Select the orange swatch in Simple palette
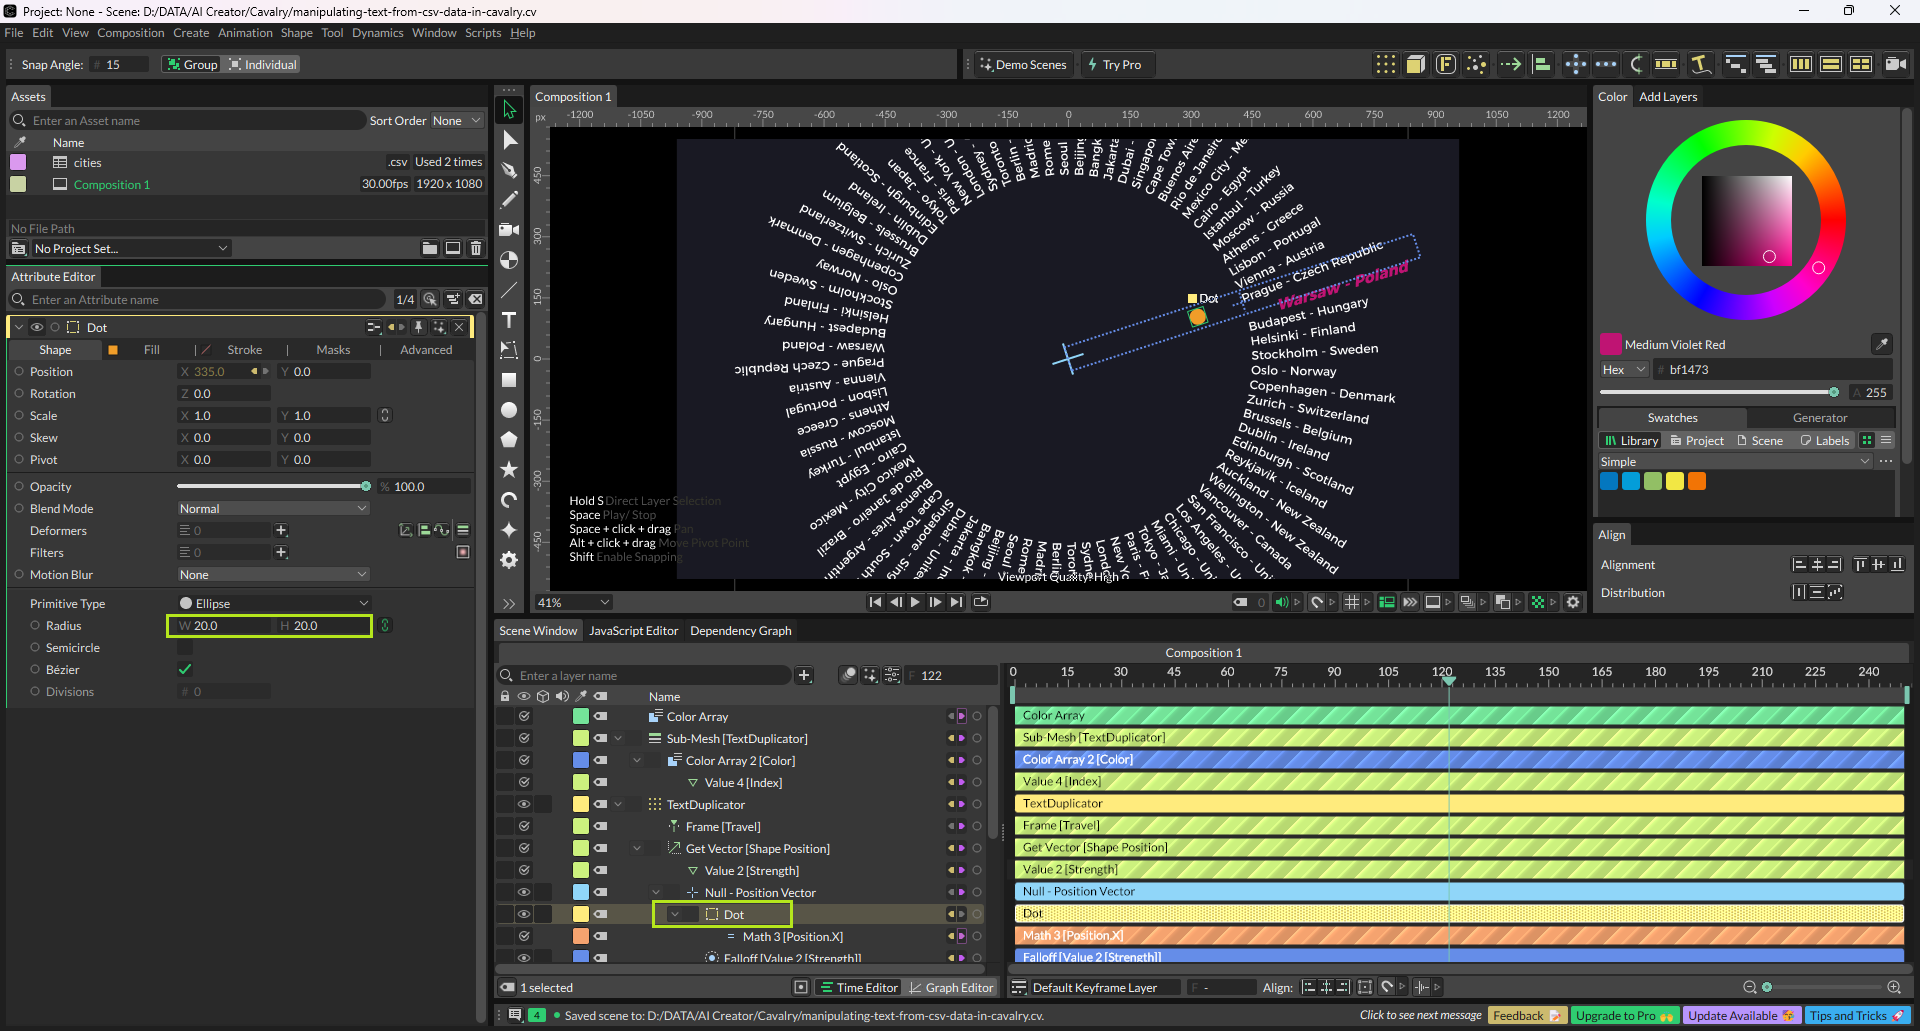Screen dimensions: 1920x1031 click(x=1697, y=481)
